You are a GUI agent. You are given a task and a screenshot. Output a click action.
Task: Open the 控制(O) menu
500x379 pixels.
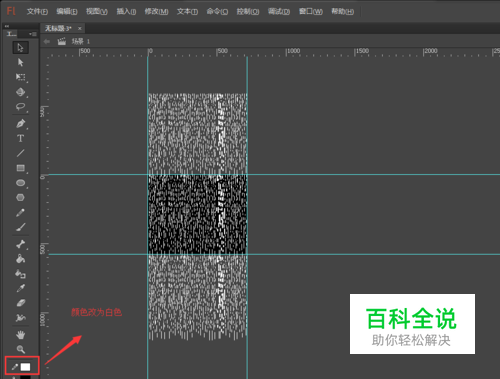click(248, 12)
